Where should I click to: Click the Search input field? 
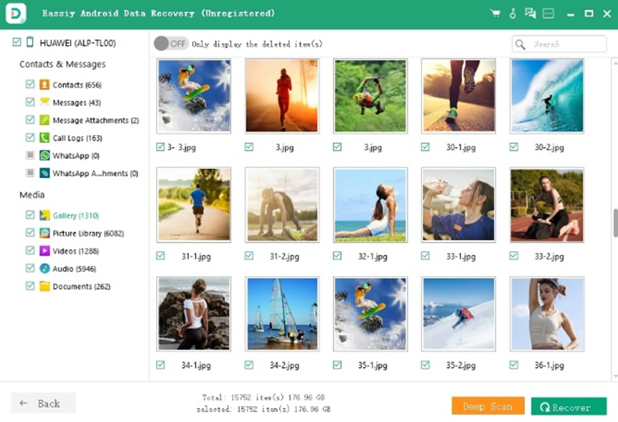point(567,44)
